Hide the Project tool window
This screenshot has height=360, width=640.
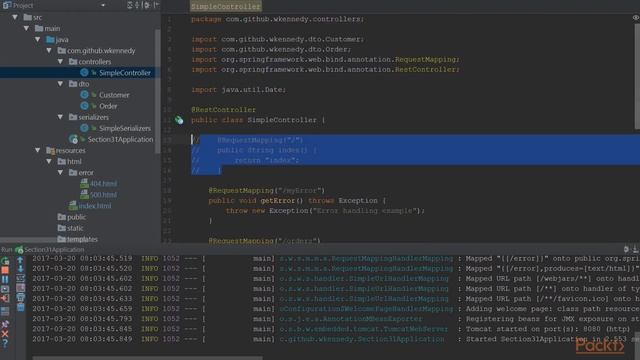(x=156, y=5)
